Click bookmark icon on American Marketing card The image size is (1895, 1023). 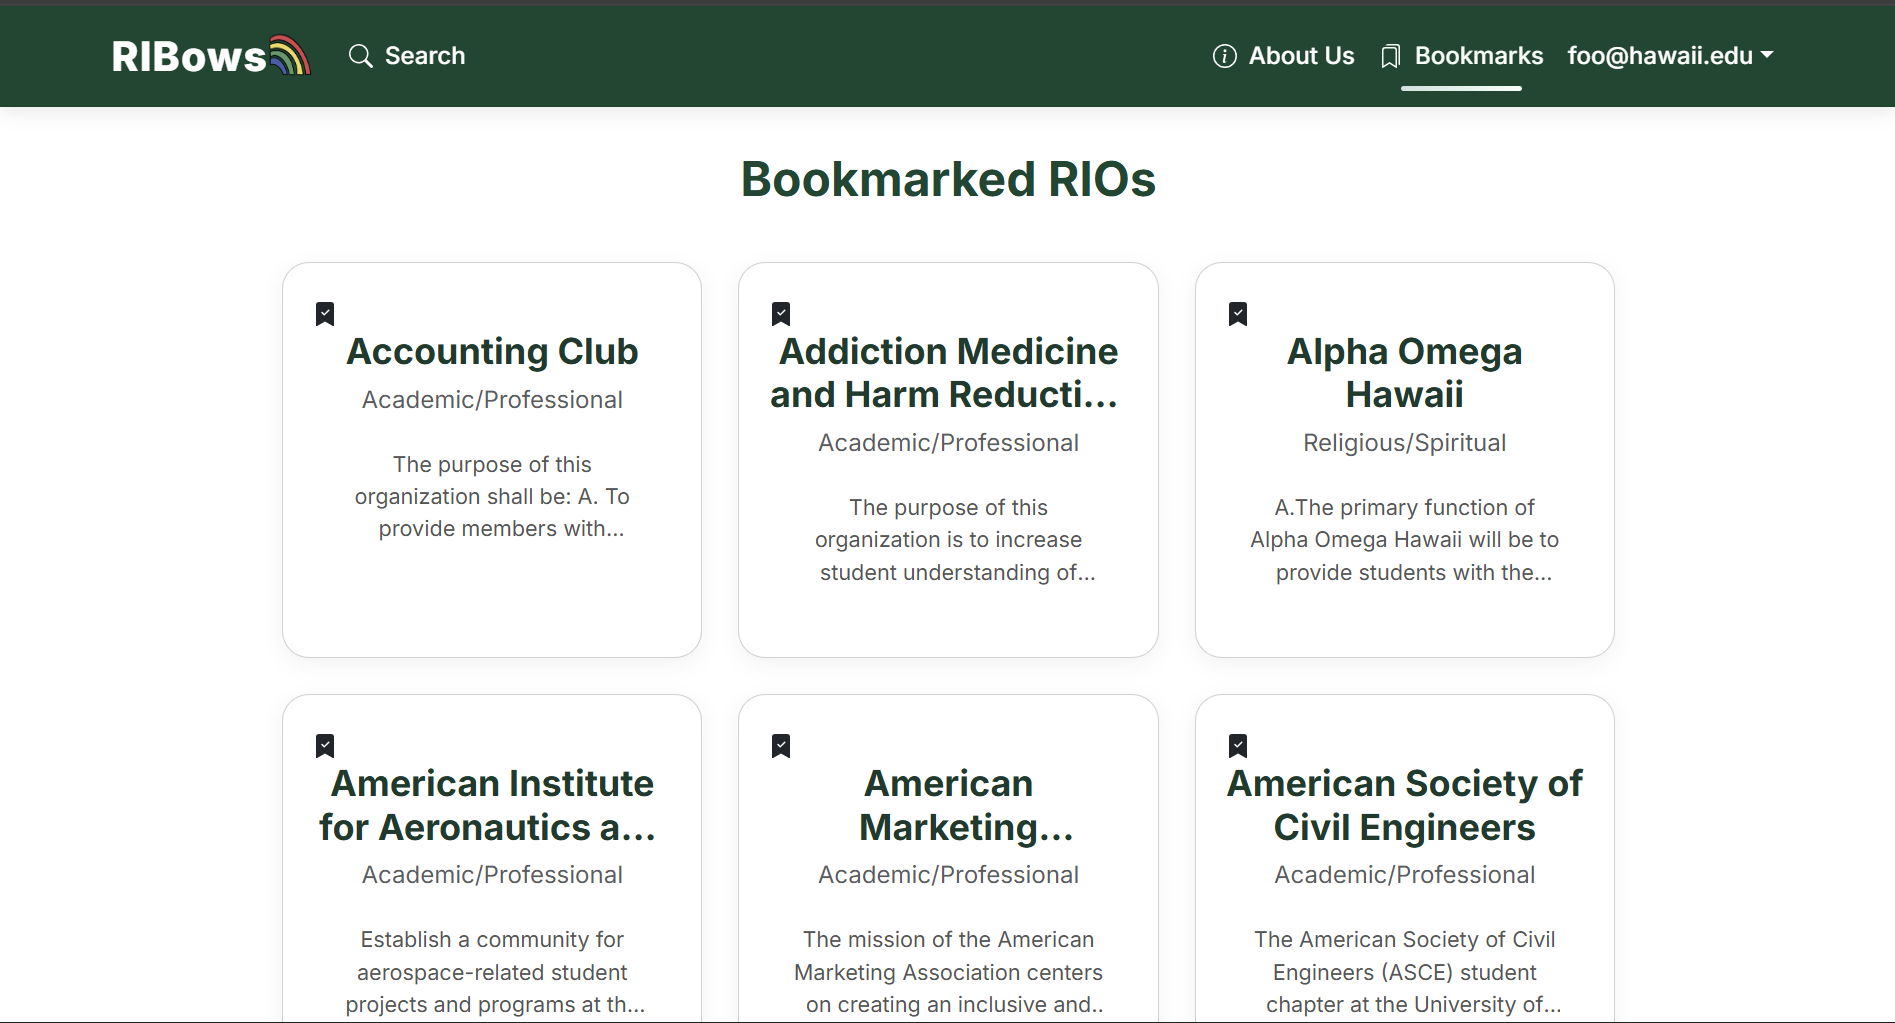[781, 746]
